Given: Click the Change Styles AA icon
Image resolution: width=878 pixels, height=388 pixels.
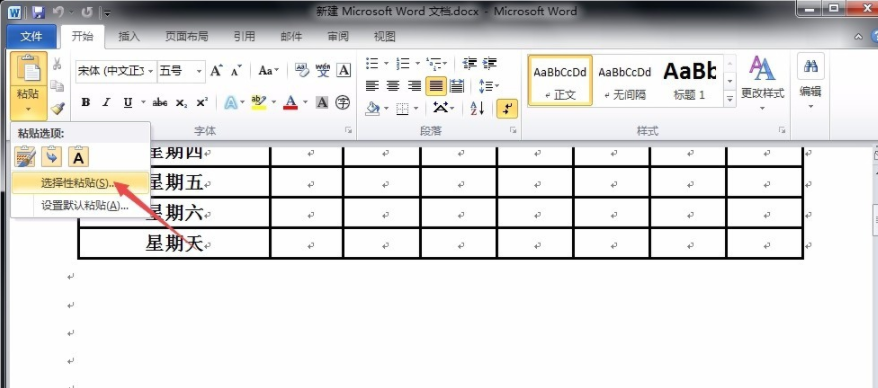Looking at the screenshot, I should 762,68.
